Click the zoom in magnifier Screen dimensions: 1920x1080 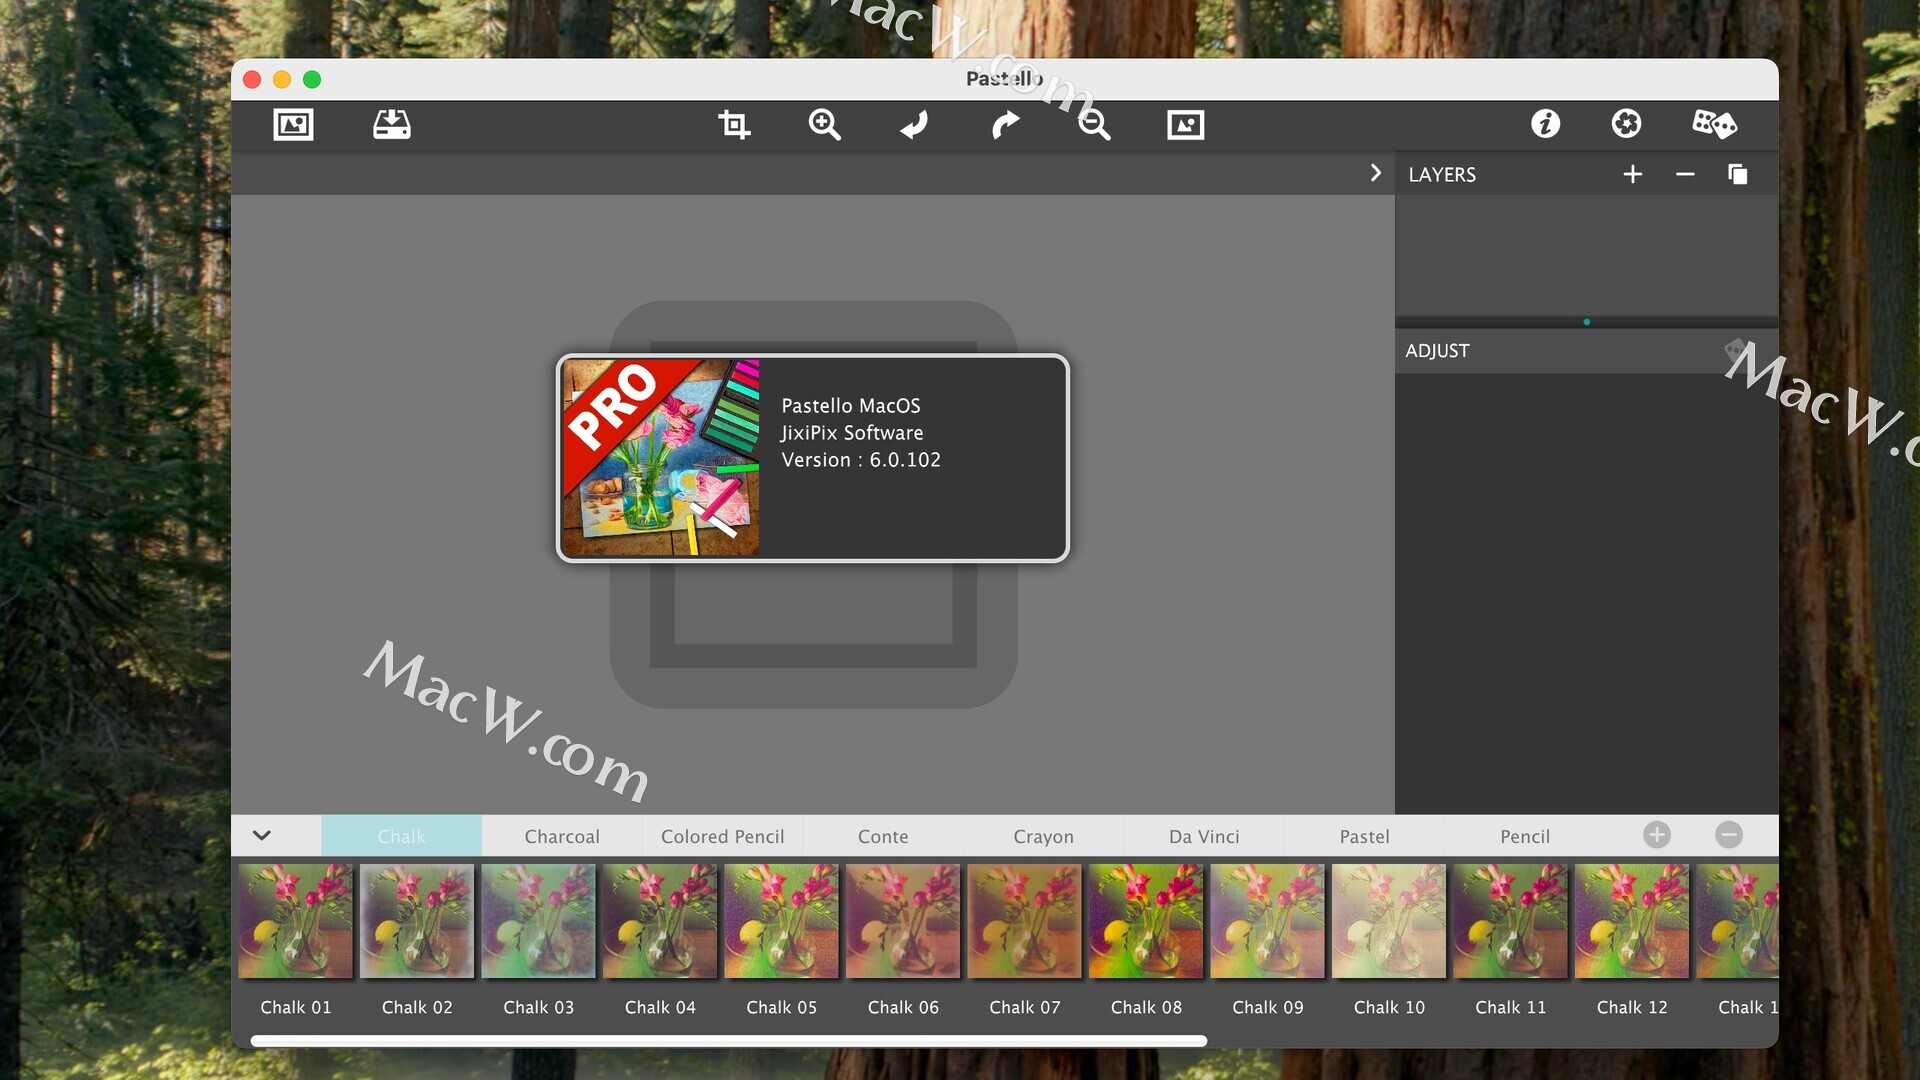coord(824,125)
